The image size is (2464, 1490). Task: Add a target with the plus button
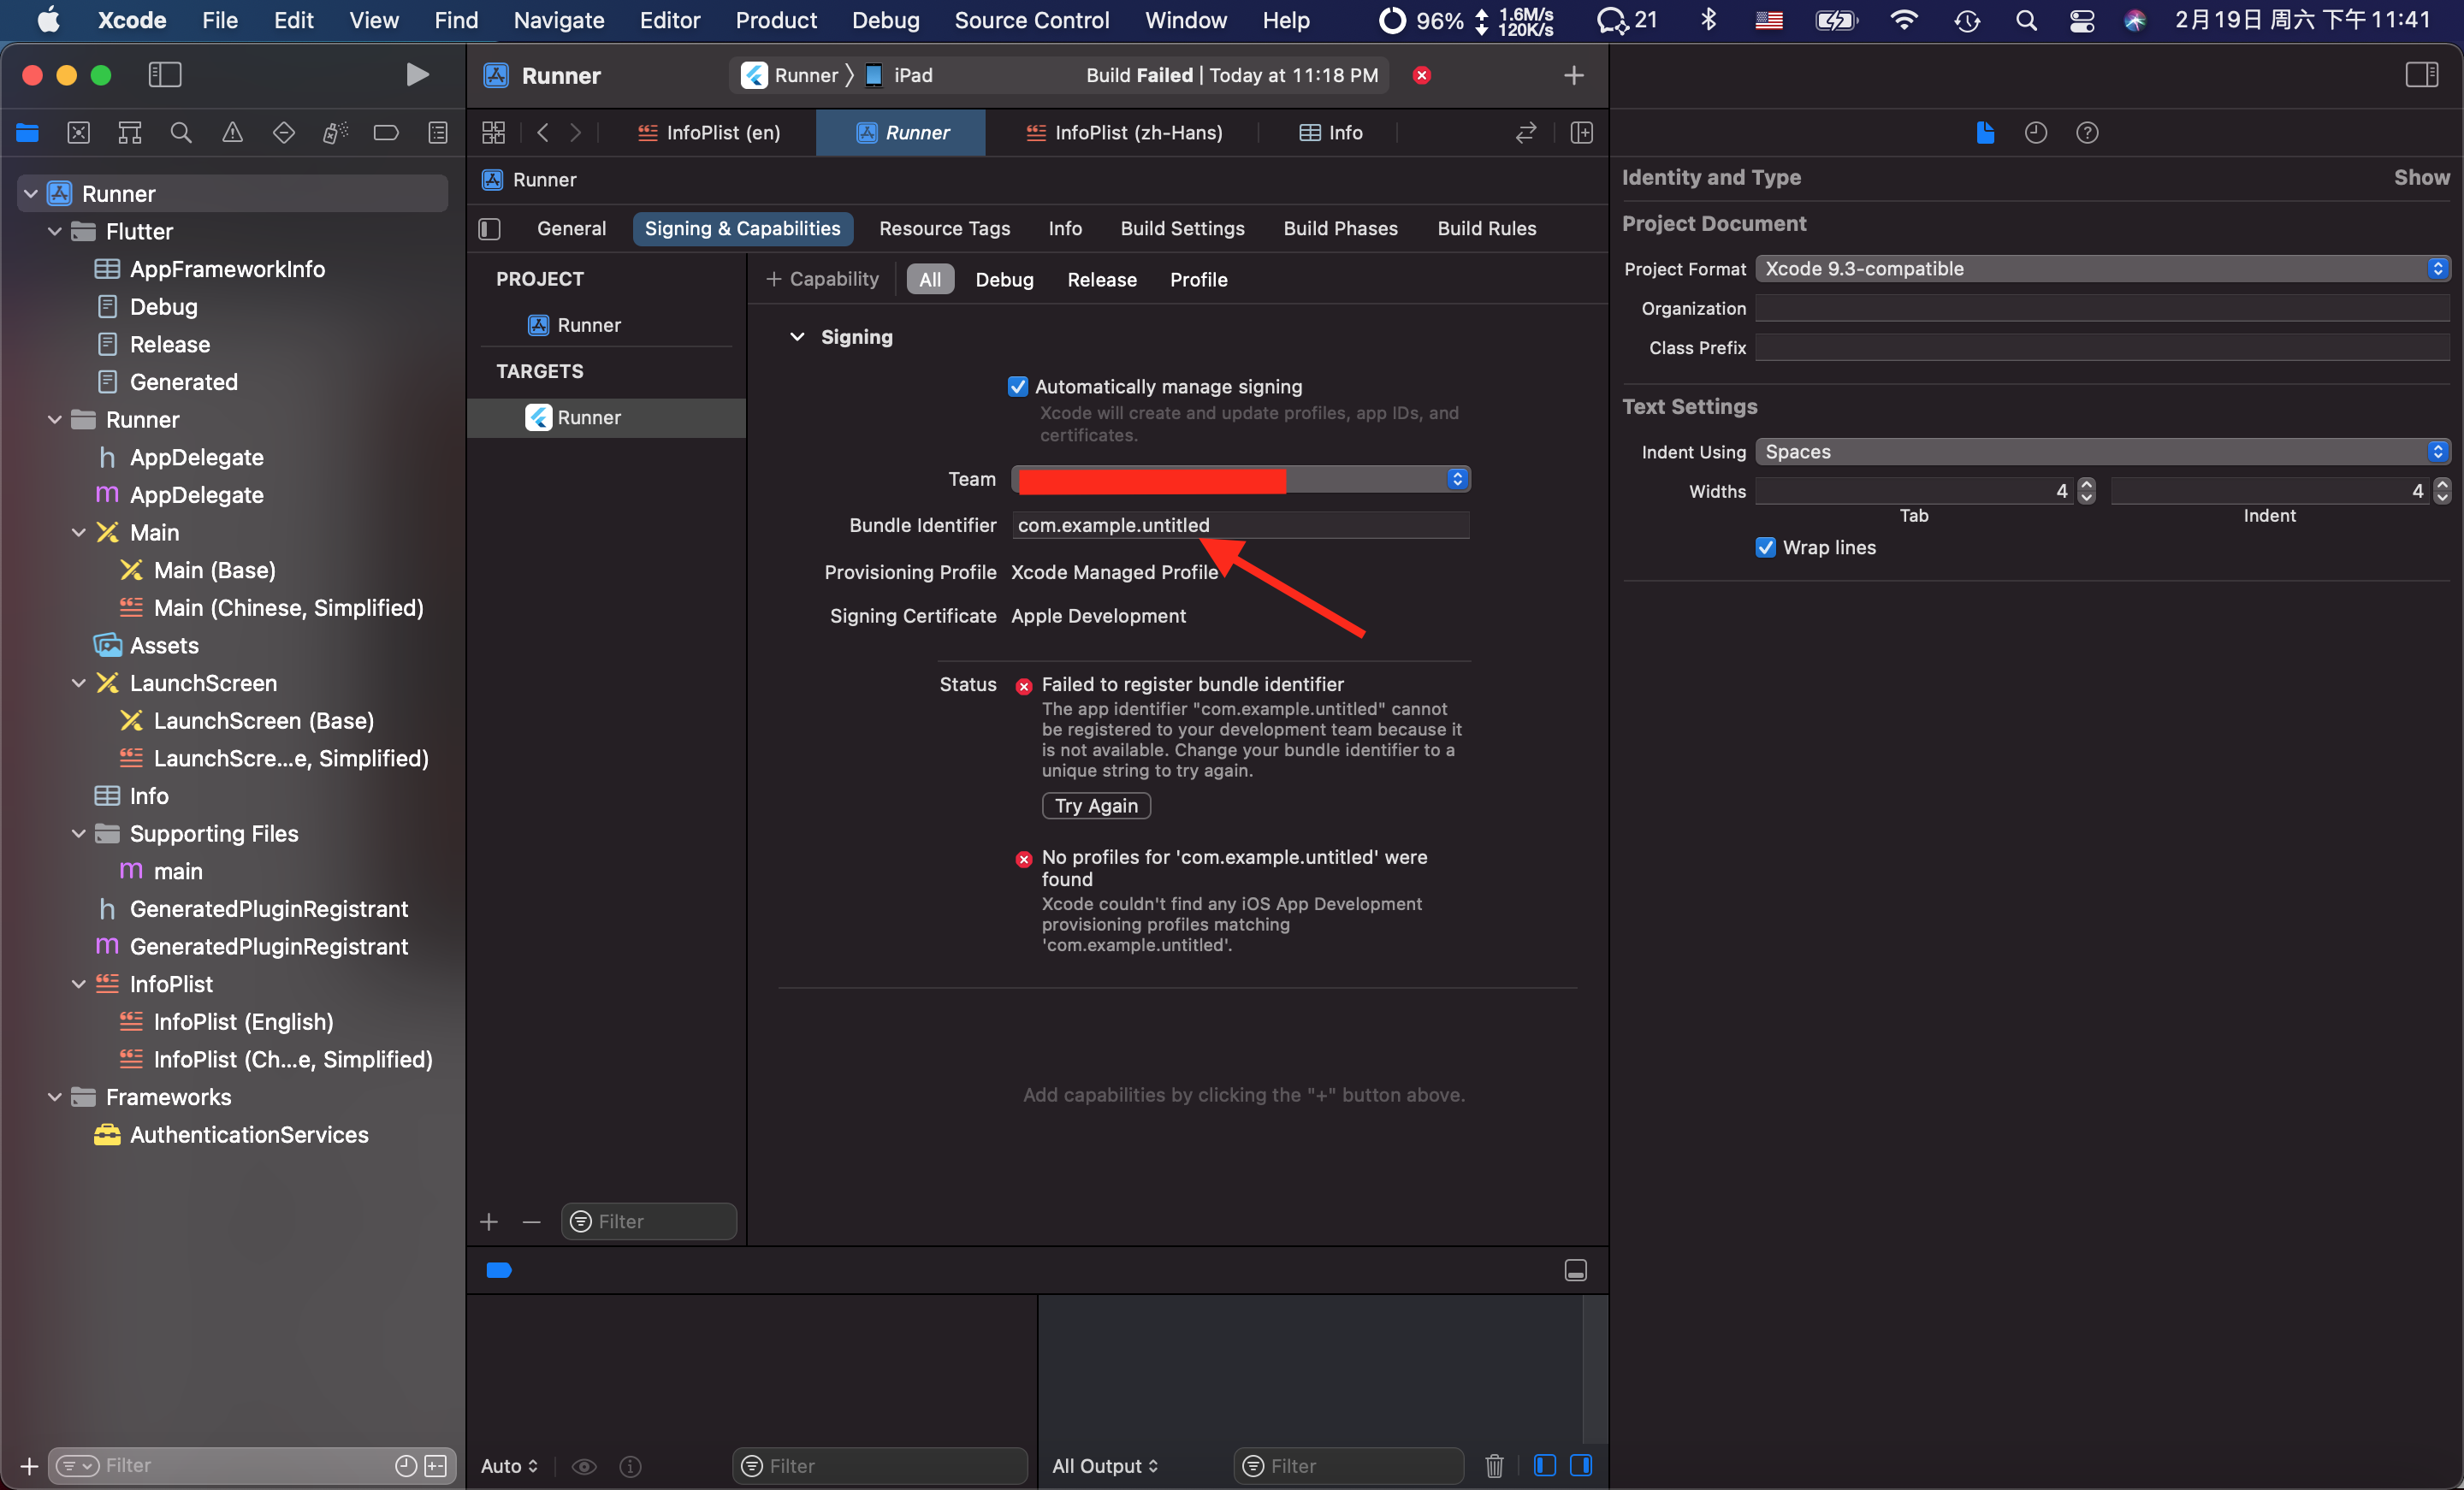click(489, 1222)
